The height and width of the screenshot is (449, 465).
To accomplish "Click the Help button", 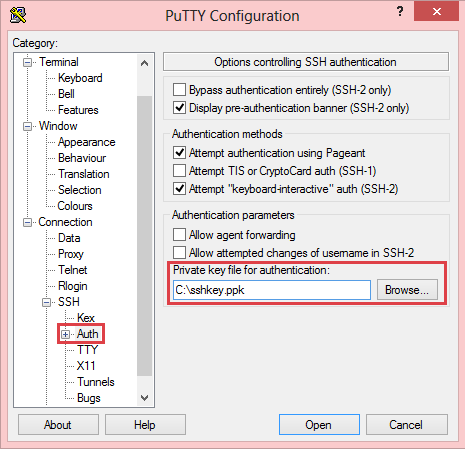I will point(145,425).
